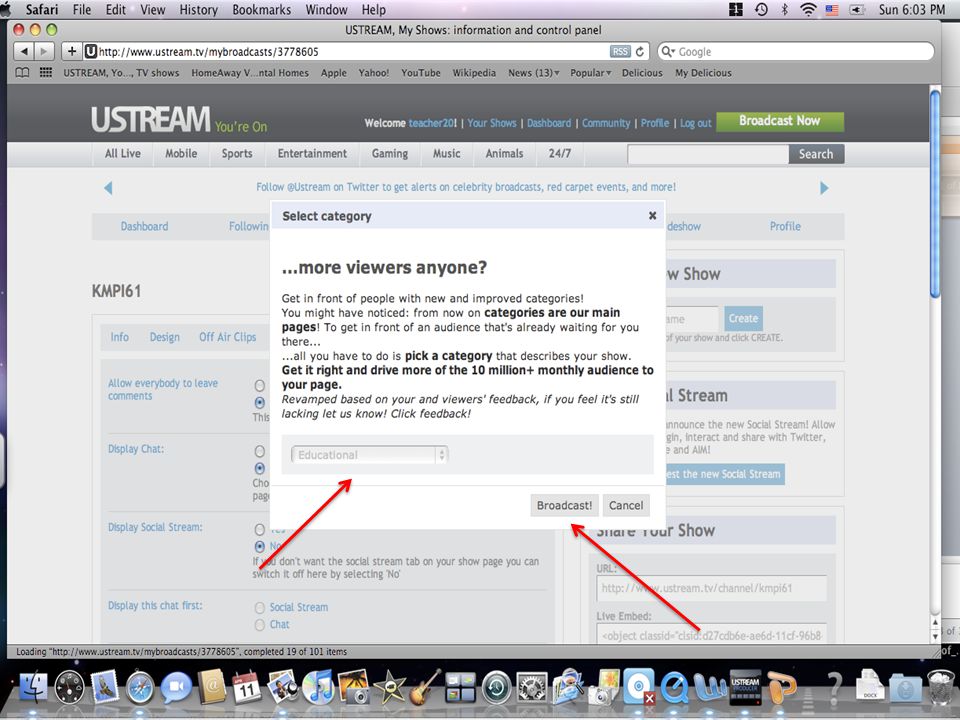The width and height of the screenshot is (960, 720).
Task: Open Ustream Producer in dock
Action: [746, 687]
